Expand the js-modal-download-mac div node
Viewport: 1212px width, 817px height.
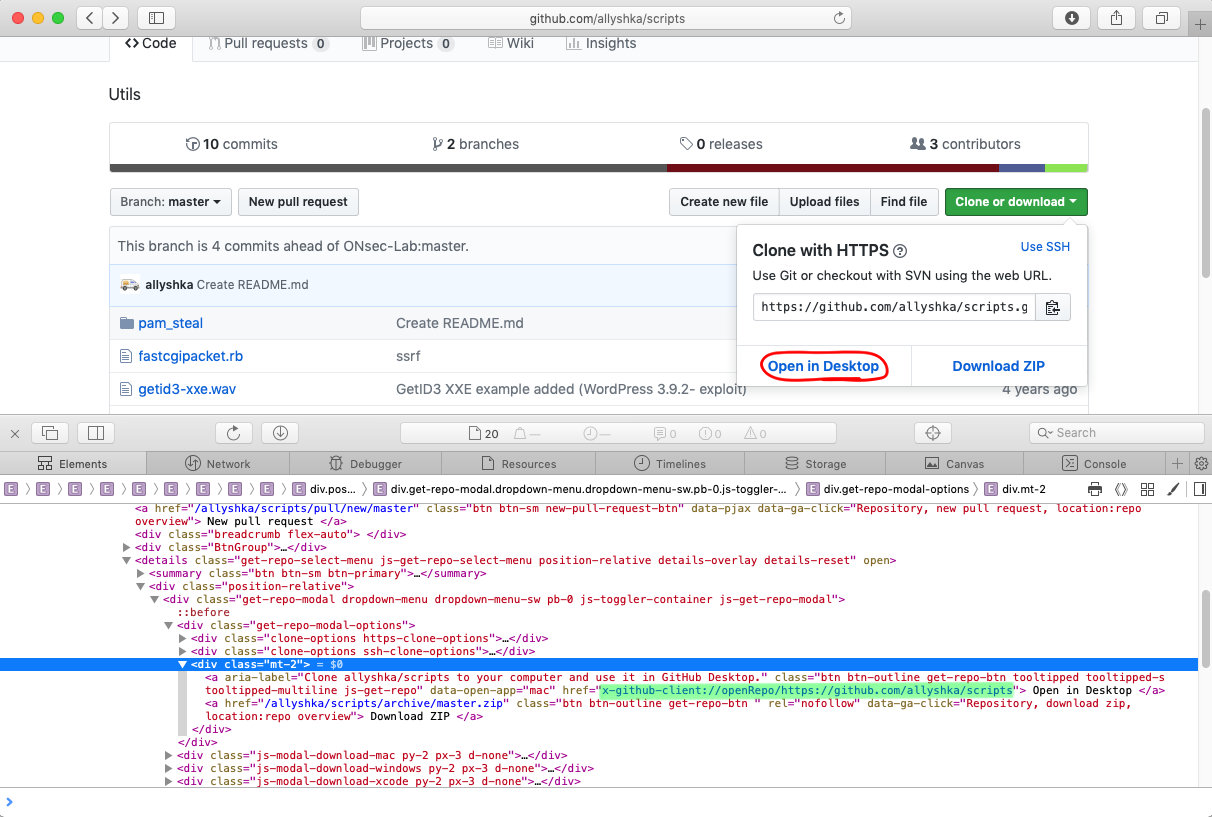pos(168,755)
